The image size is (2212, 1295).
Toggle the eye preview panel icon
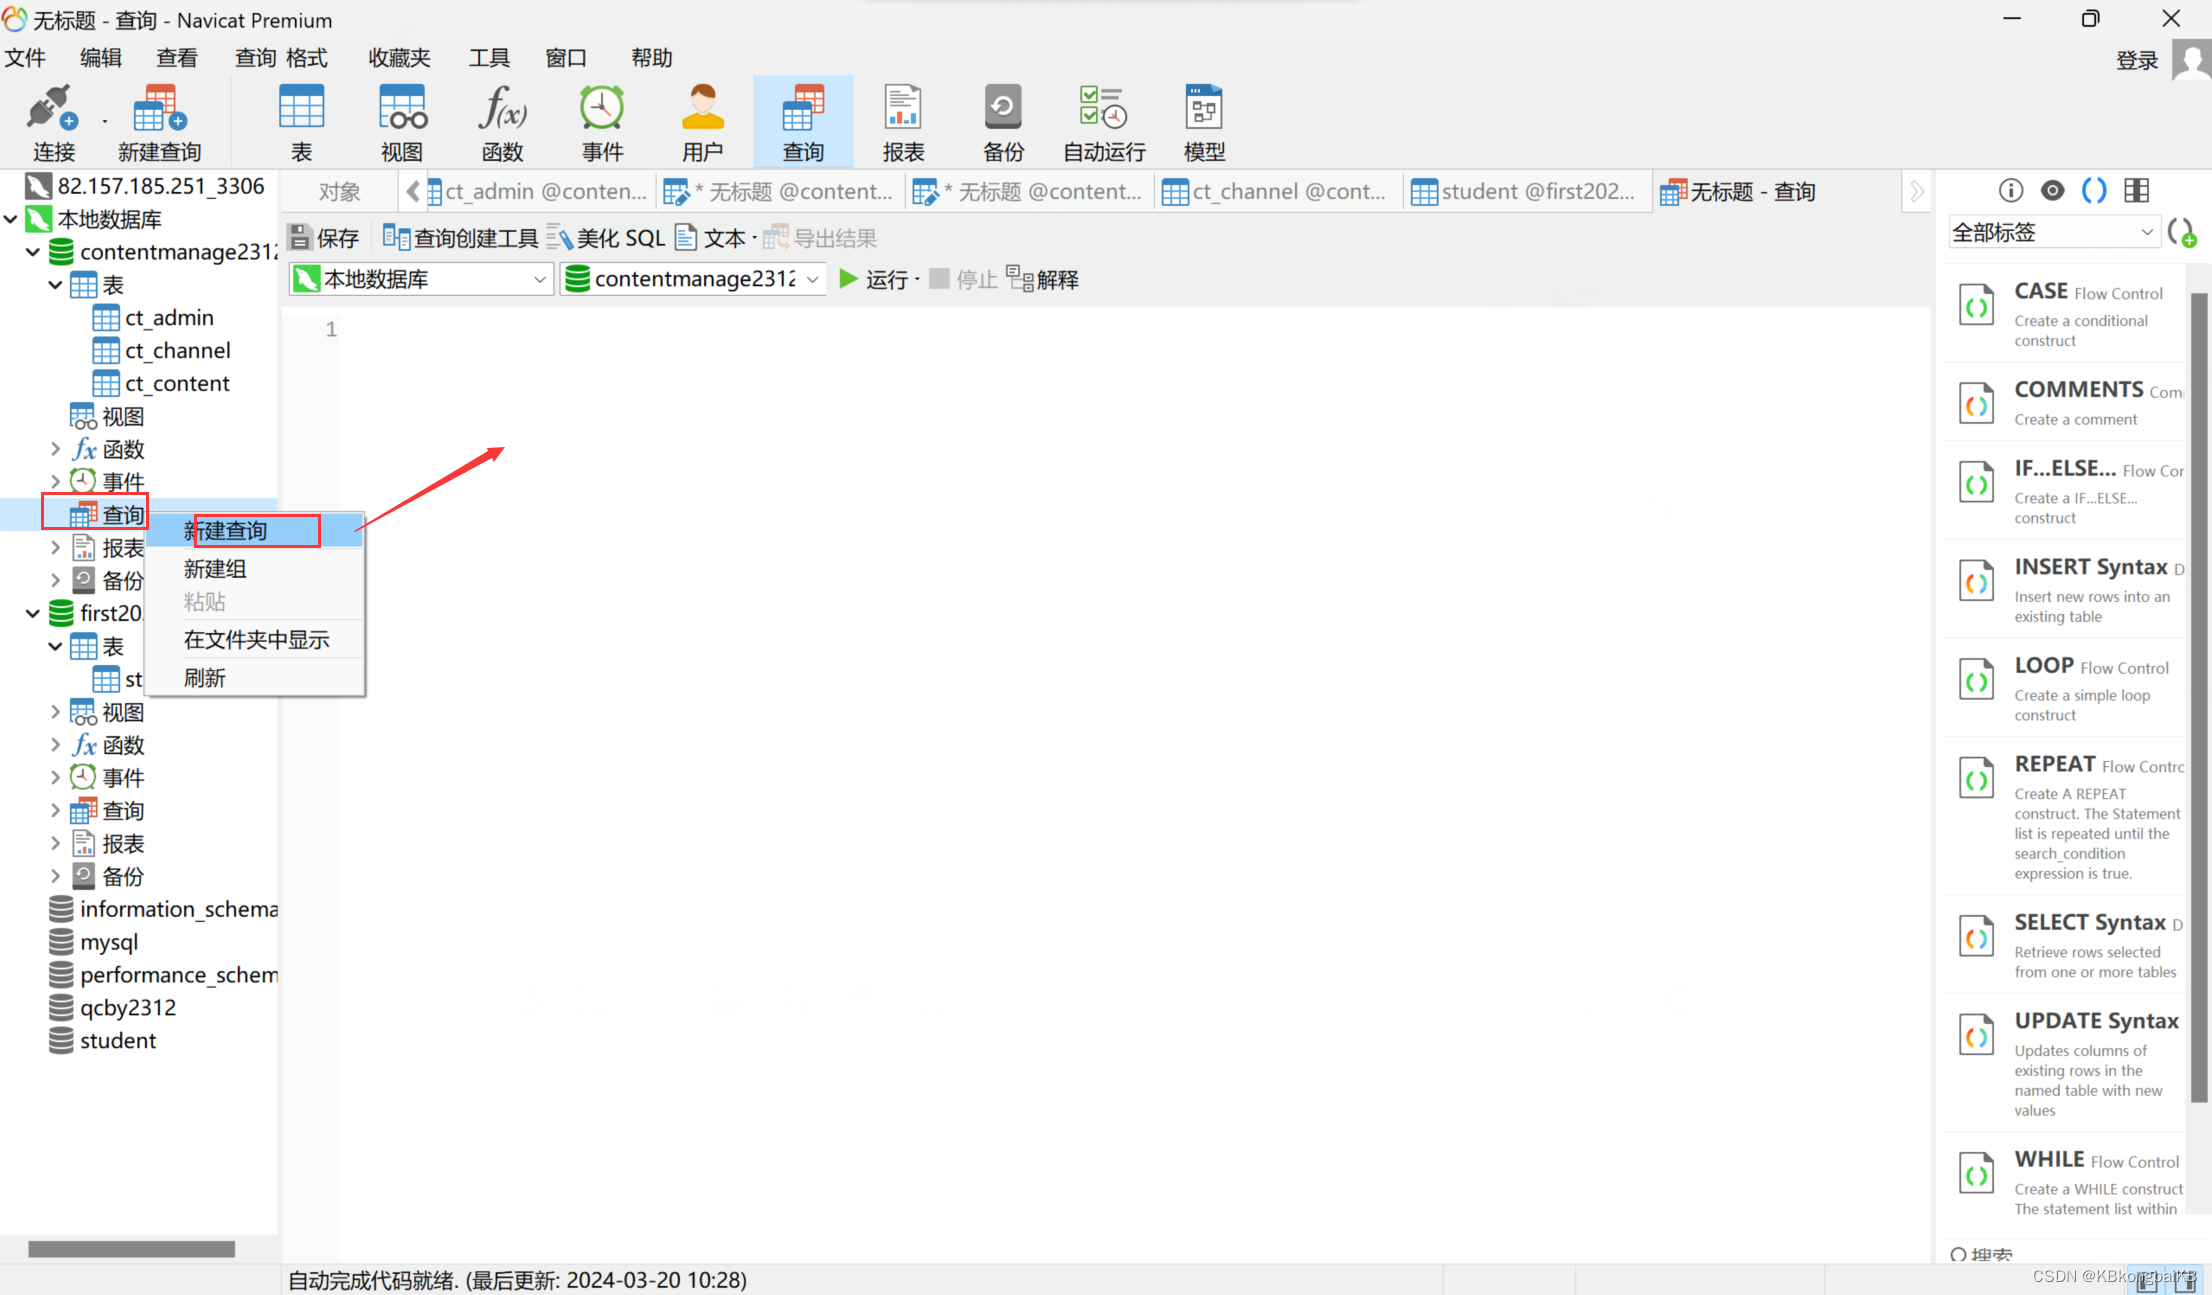coord(2052,190)
